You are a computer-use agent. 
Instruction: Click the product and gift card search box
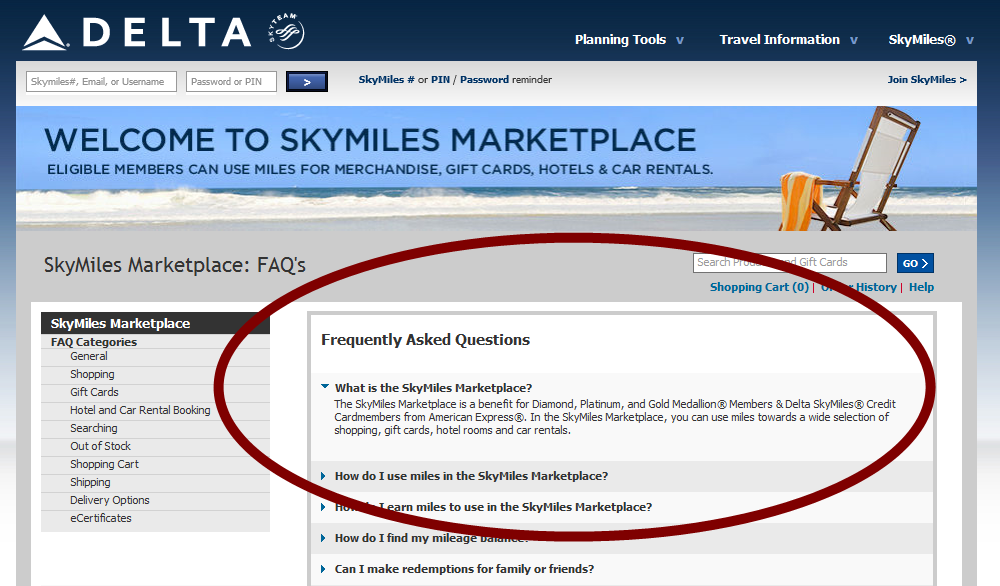[789, 263]
